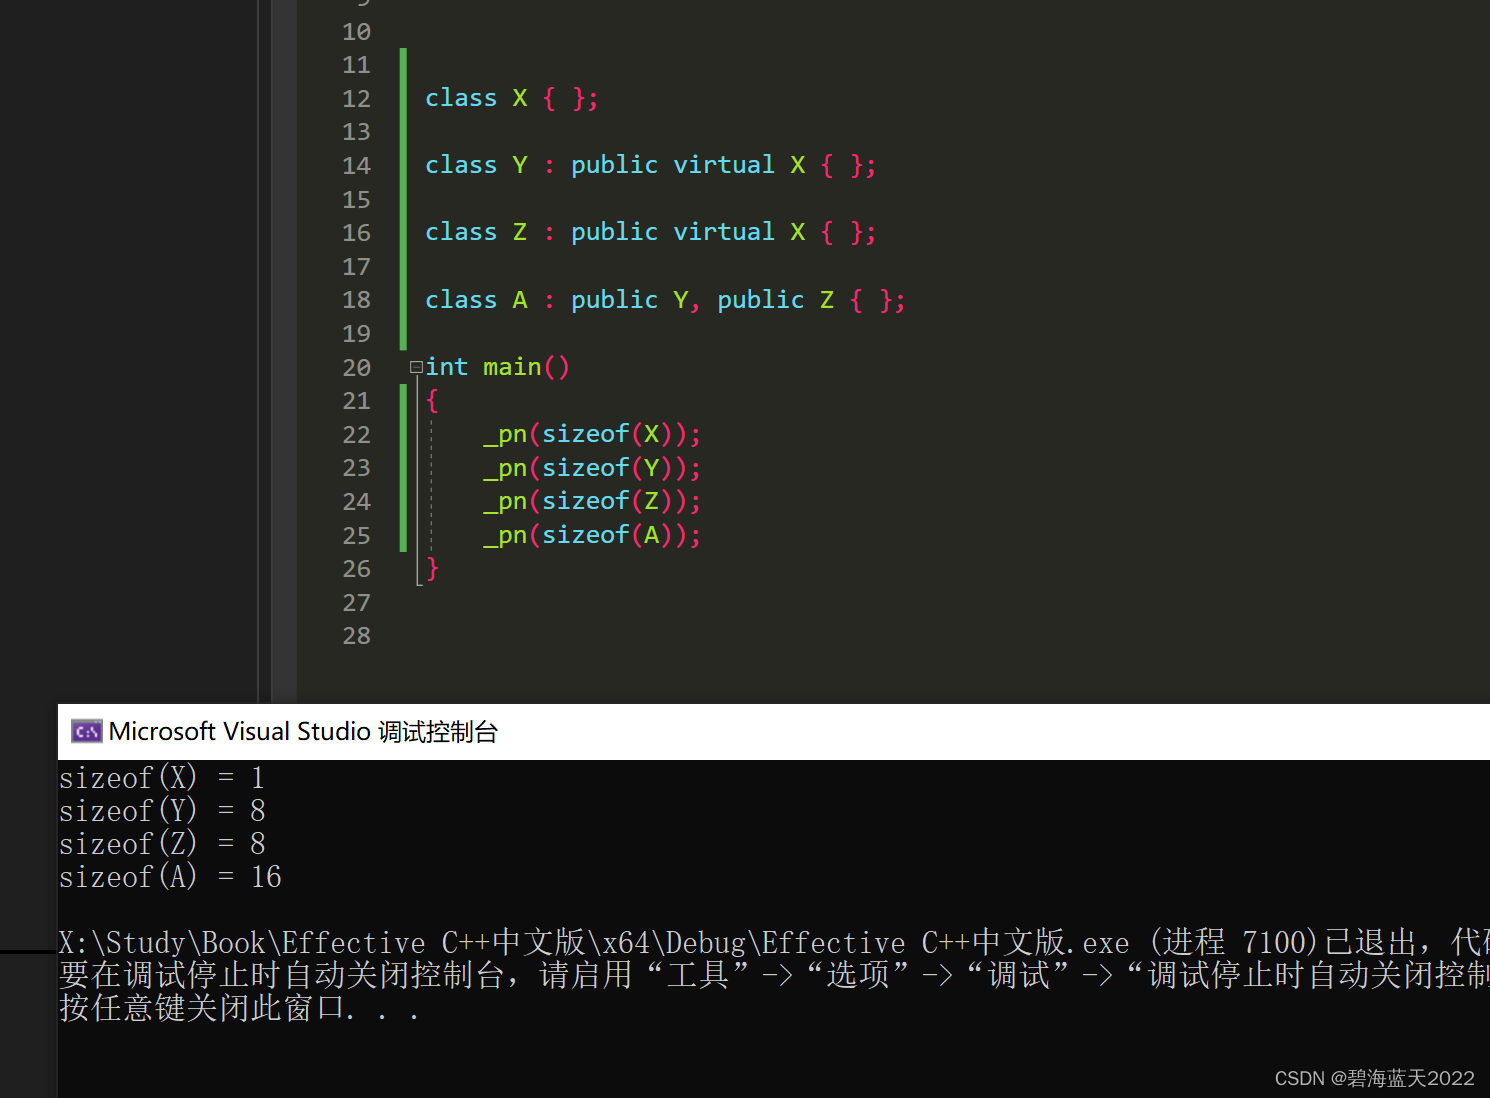
Task: Click line number 14 in the gutter
Action: (356, 166)
